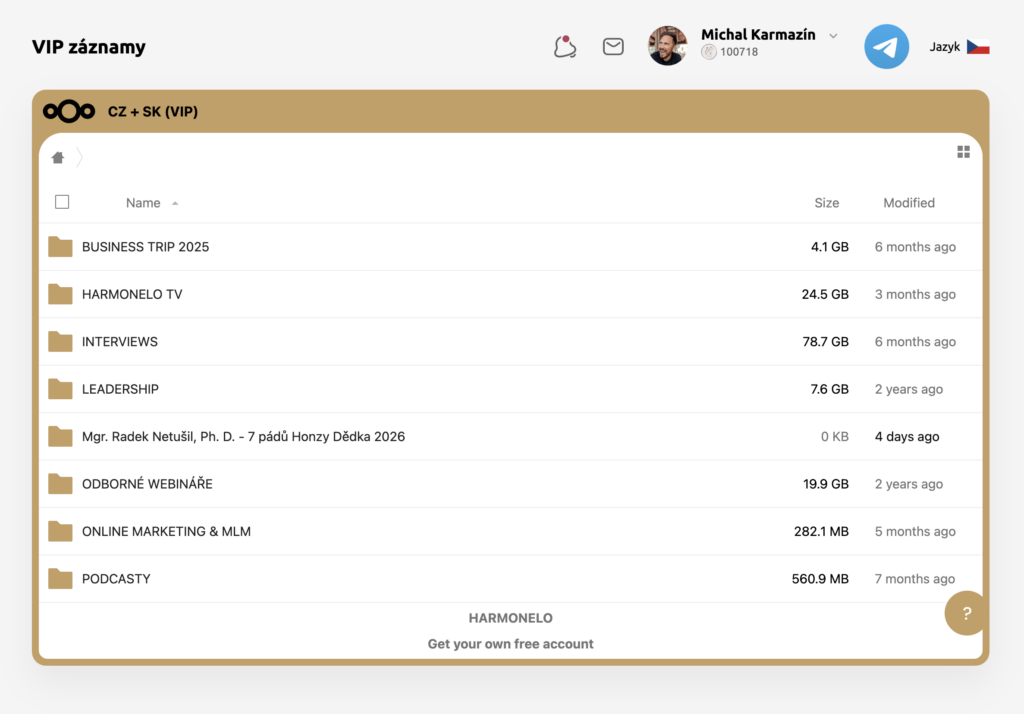Sort by Name column header
The width and height of the screenshot is (1024, 714).
[x=143, y=203]
